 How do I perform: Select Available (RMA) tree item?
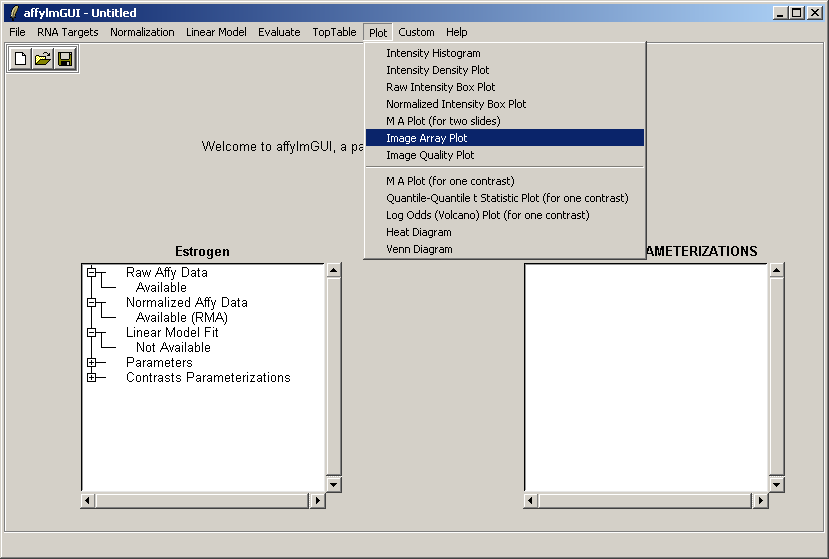(x=181, y=317)
